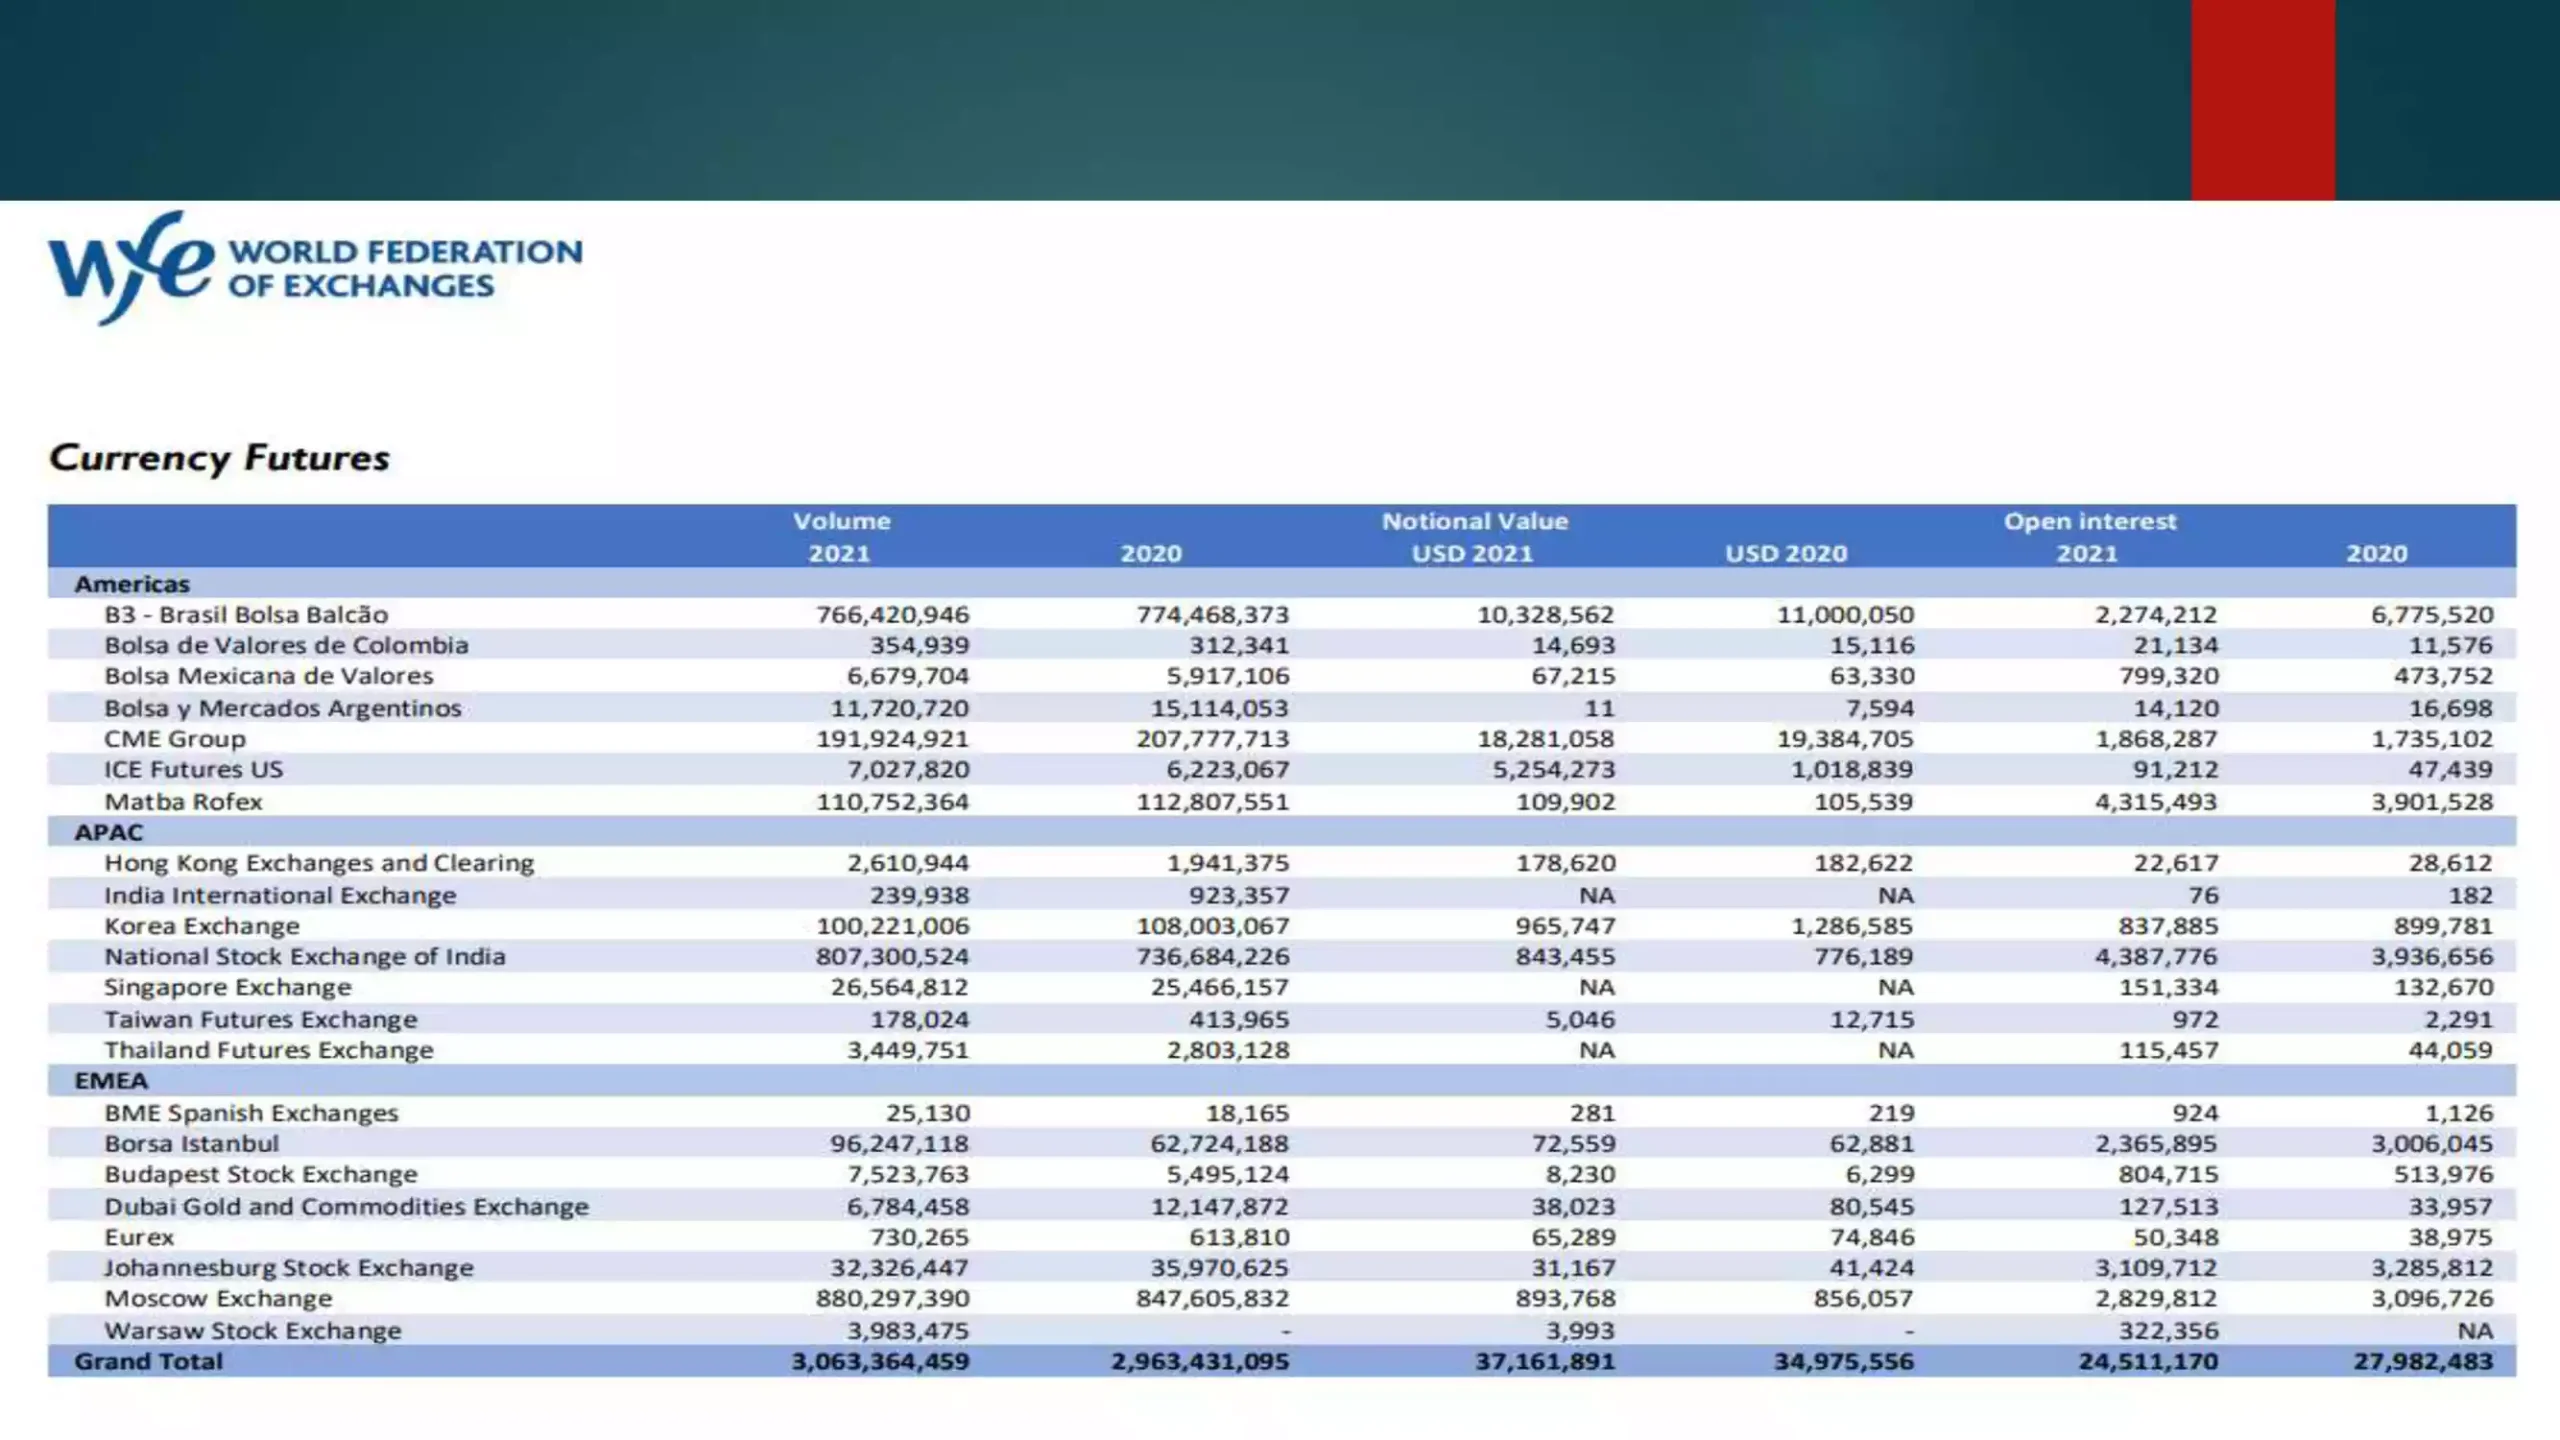Click India International Exchange label
Viewport: 2560px width, 1440px height.
280,895
